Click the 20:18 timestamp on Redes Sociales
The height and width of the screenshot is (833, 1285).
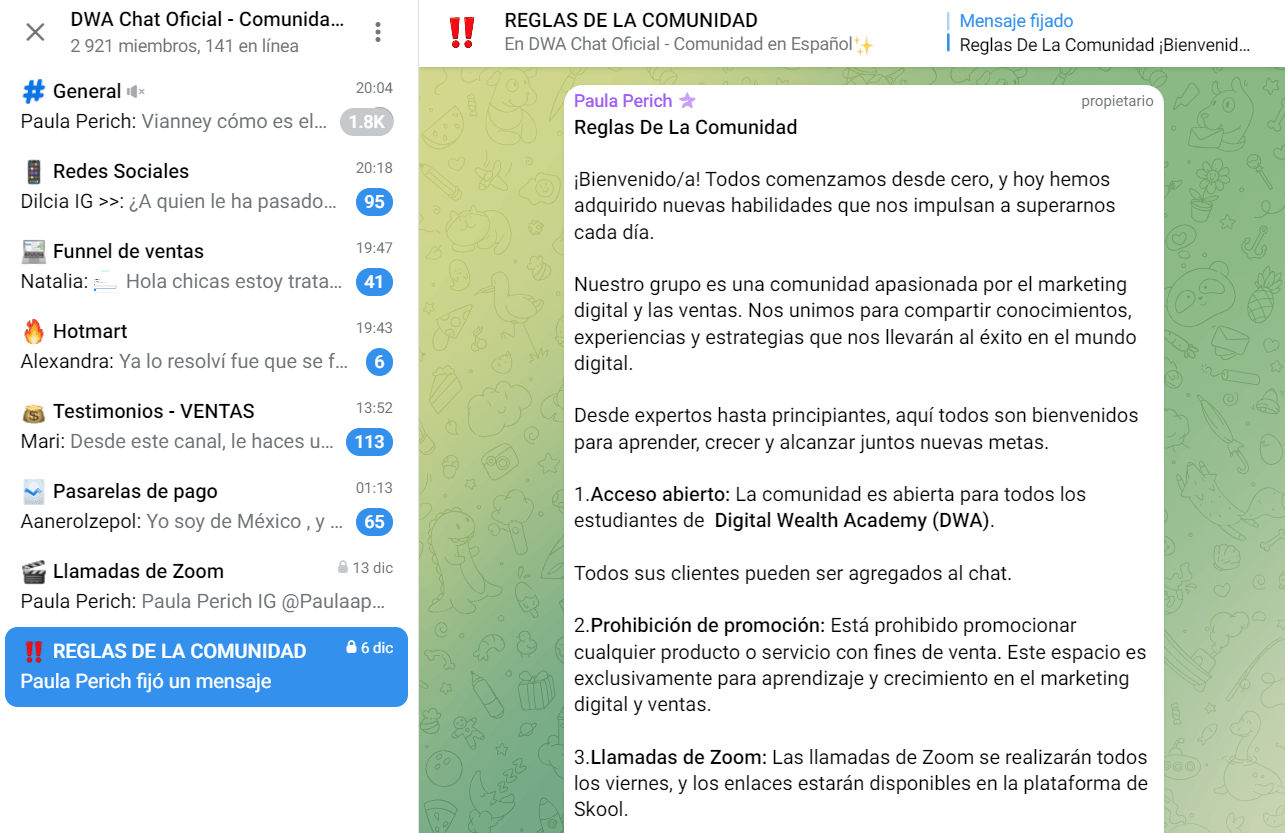tap(374, 168)
